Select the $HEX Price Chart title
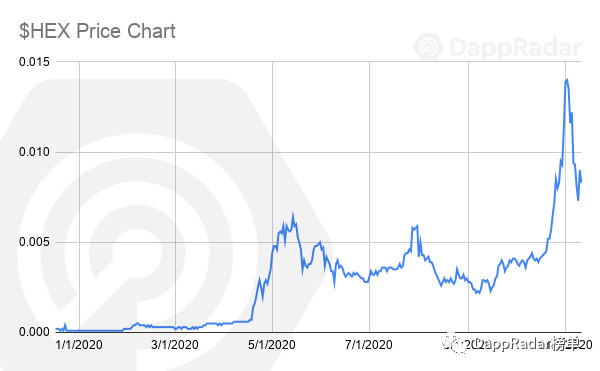600x371 pixels. 97,31
